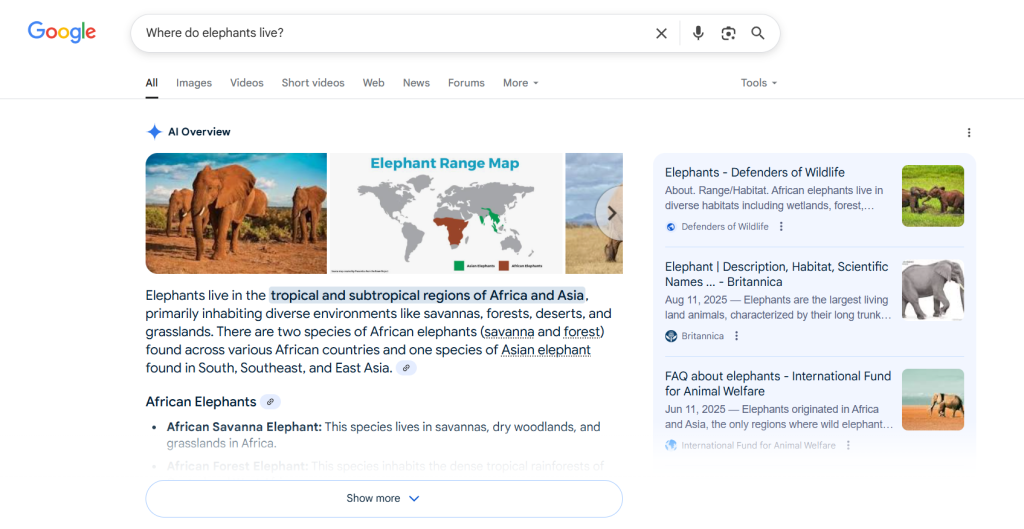Open three-dot menu next to Britannica source
The height and width of the screenshot is (529, 1024).
(x=737, y=336)
